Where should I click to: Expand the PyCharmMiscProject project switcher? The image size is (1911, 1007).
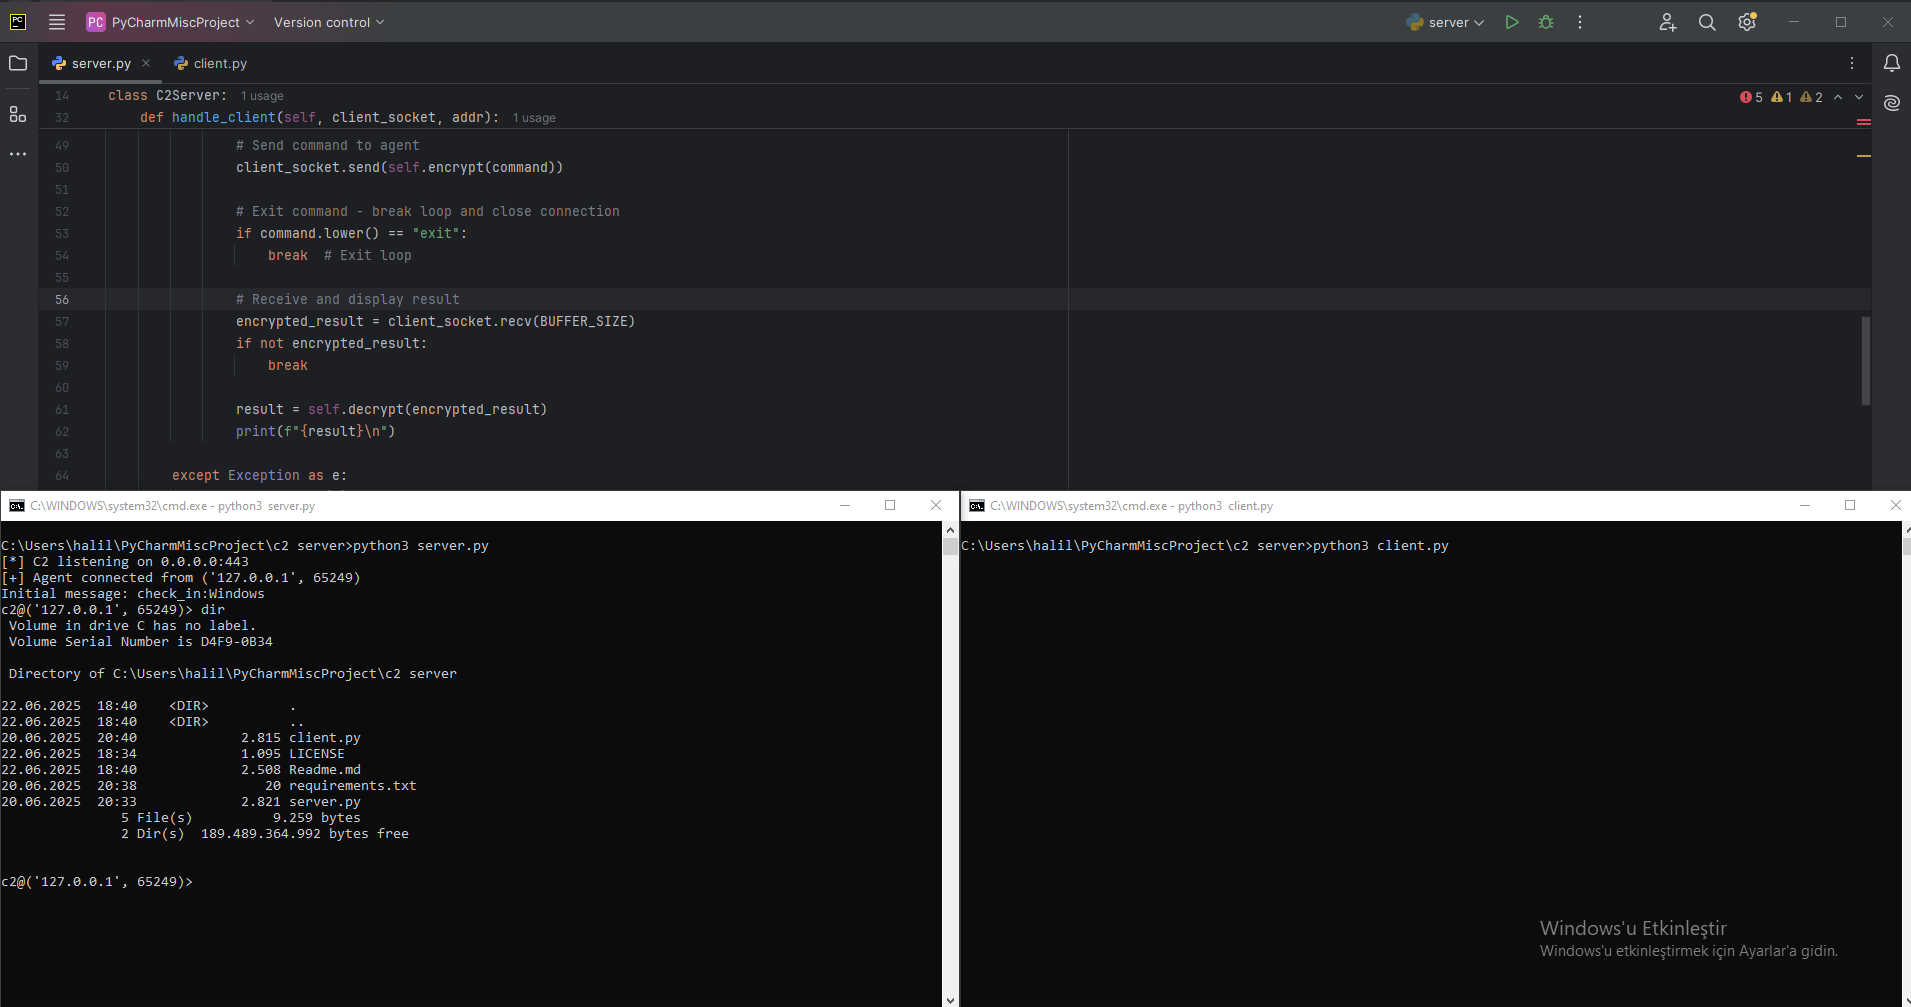click(x=252, y=22)
